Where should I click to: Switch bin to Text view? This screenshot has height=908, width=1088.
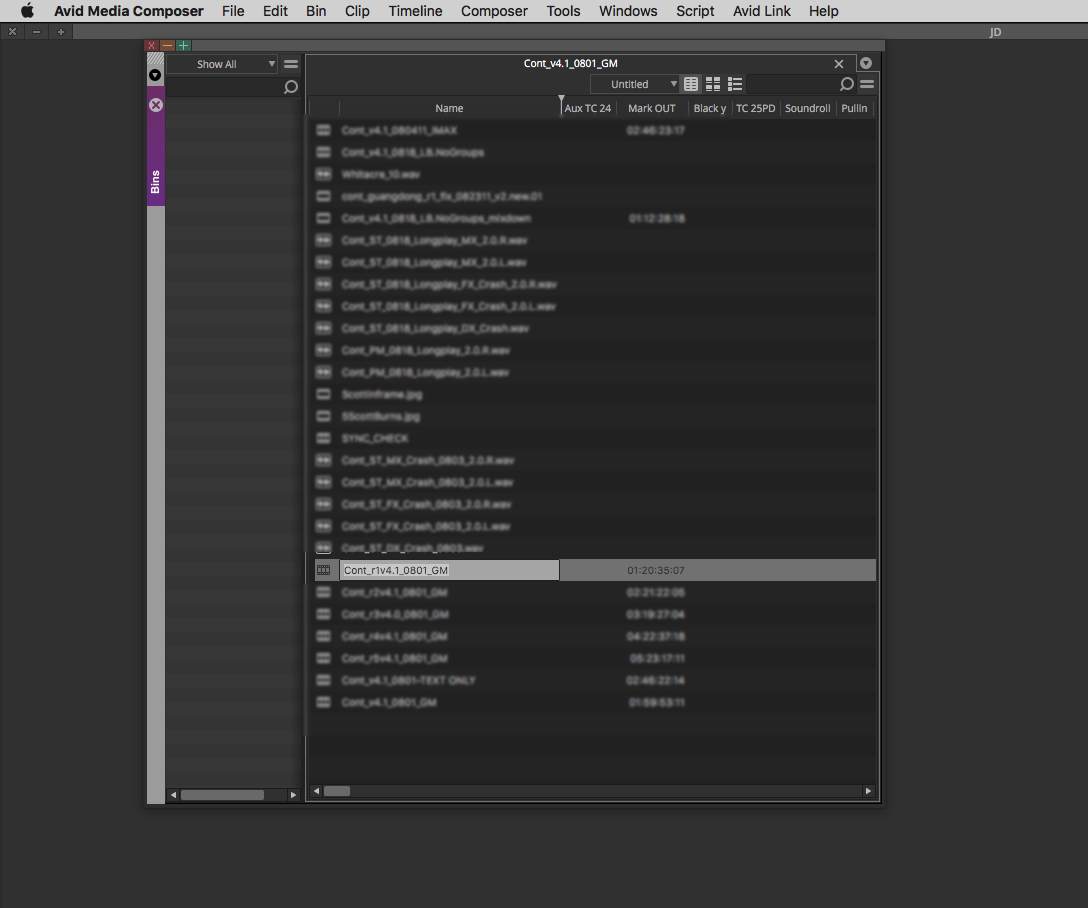click(x=690, y=84)
